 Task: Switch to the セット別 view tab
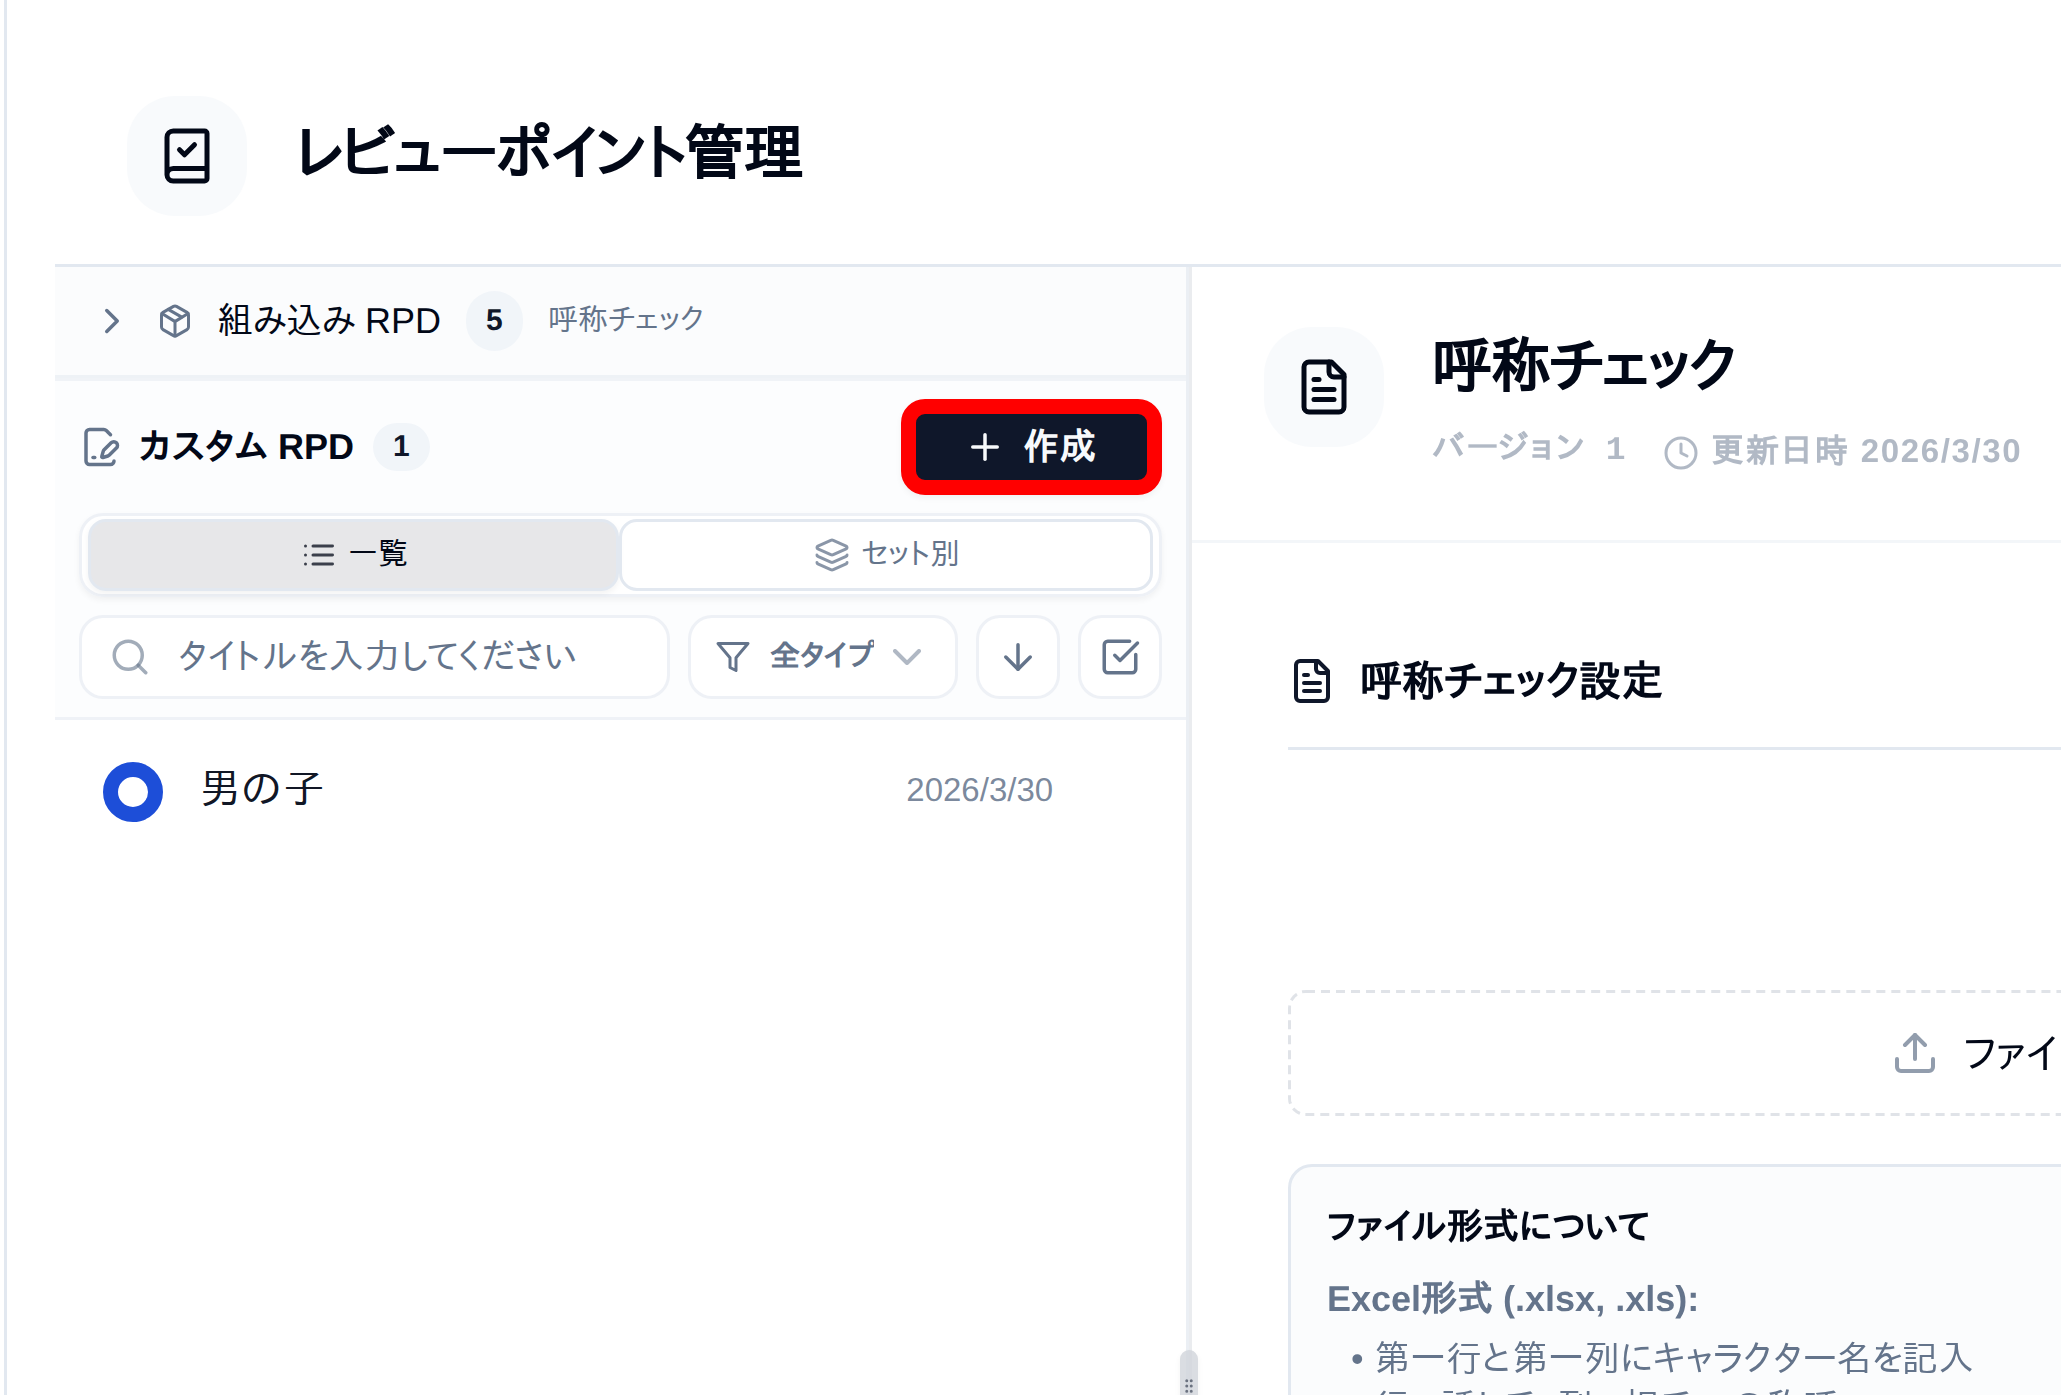click(x=886, y=555)
